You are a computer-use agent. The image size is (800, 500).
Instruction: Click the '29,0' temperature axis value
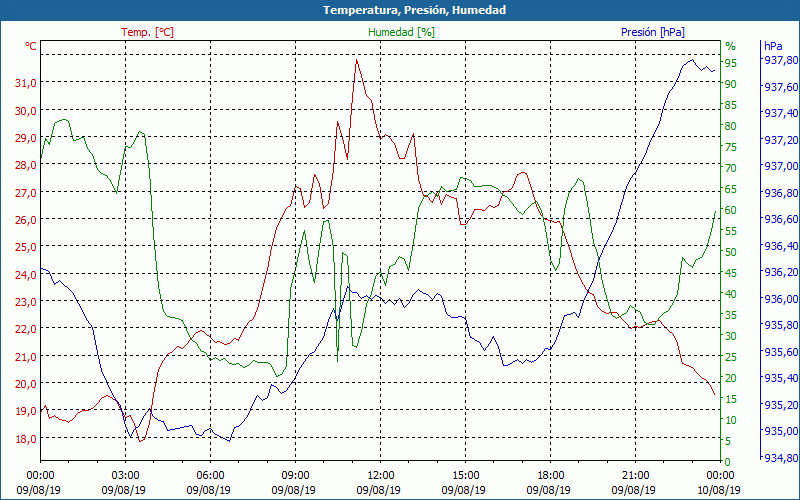coord(26,138)
